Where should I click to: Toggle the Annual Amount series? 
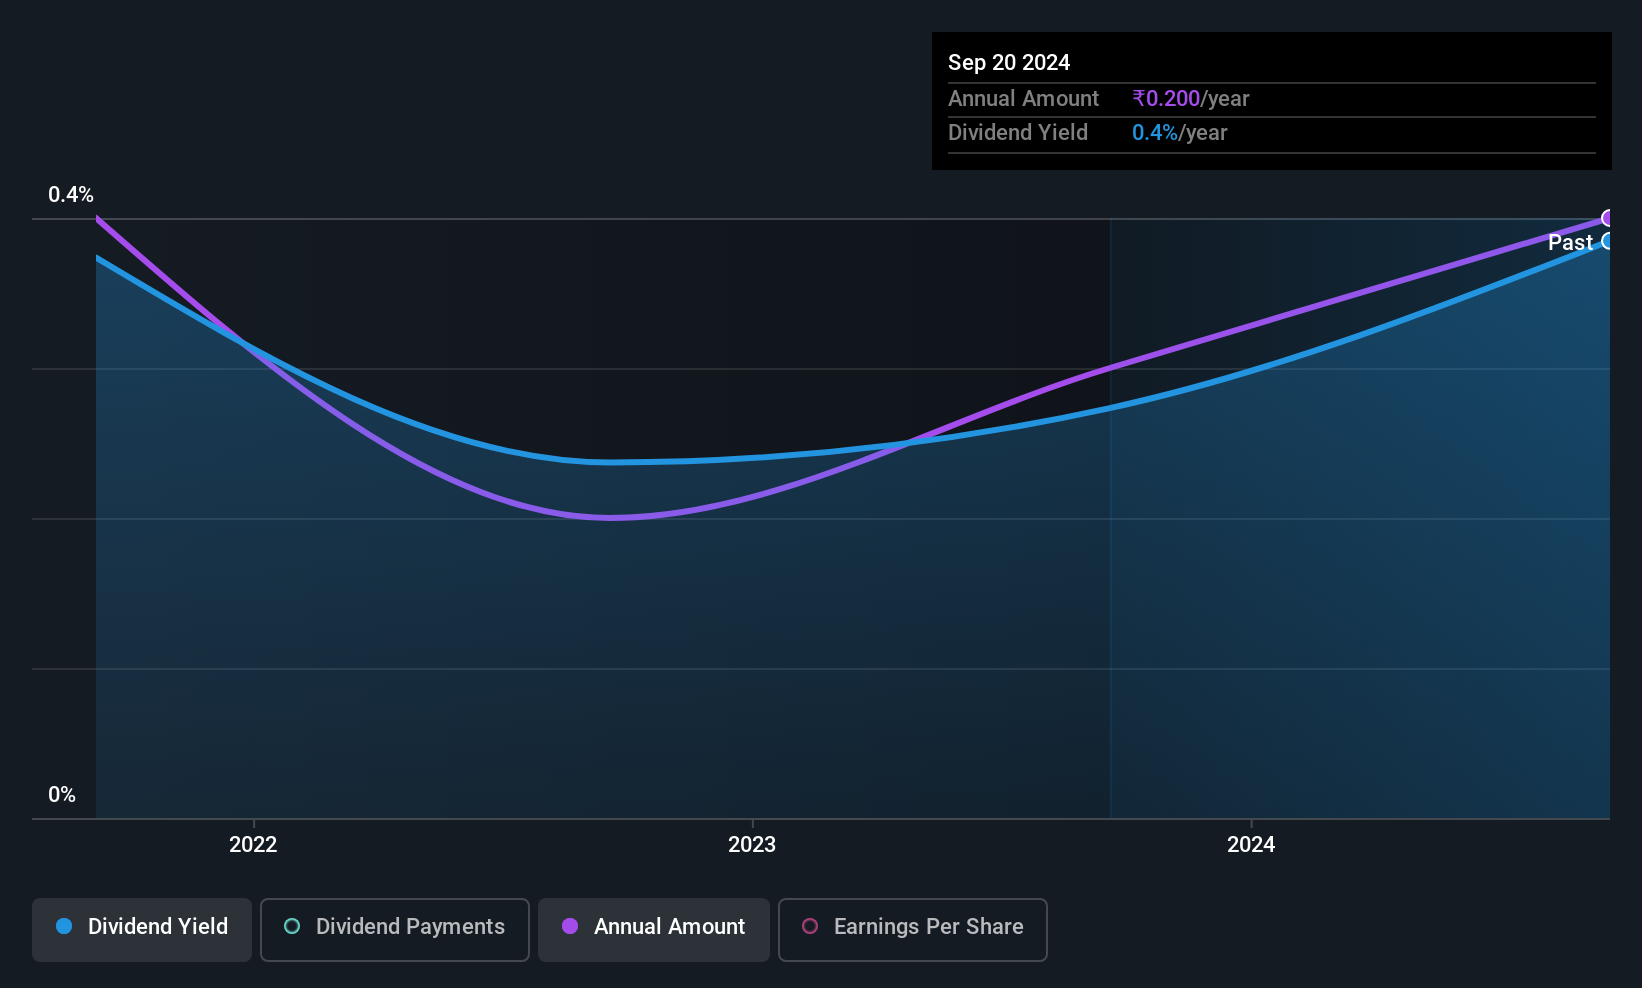click(x=654, y=930)
